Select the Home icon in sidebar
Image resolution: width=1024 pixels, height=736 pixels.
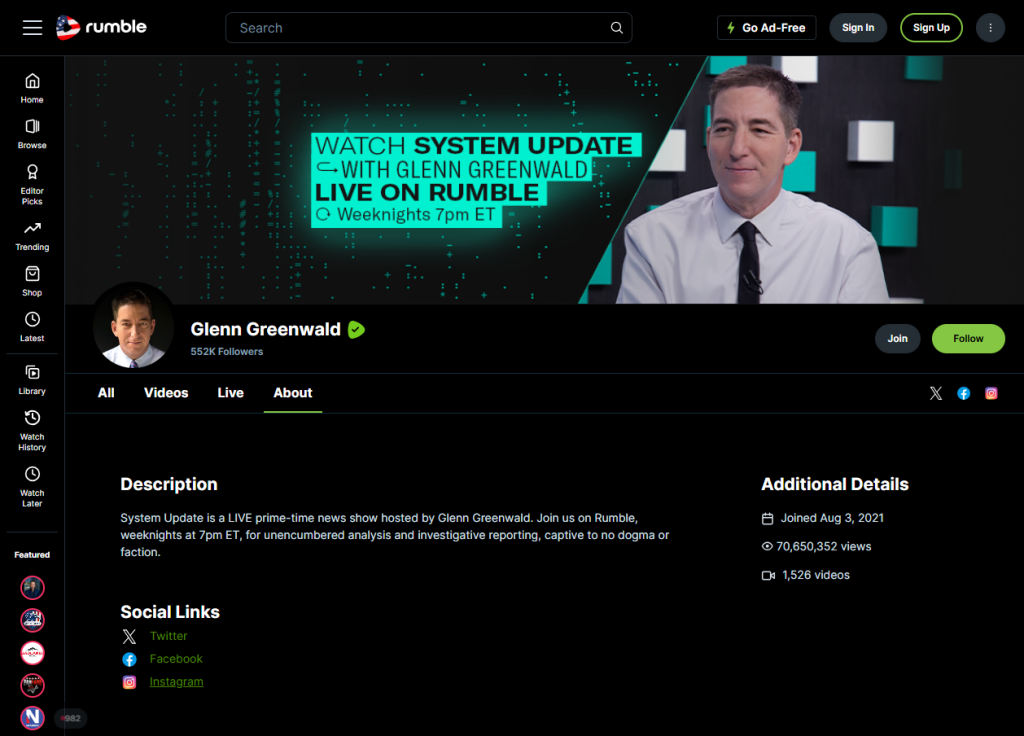tap(31, 82)
